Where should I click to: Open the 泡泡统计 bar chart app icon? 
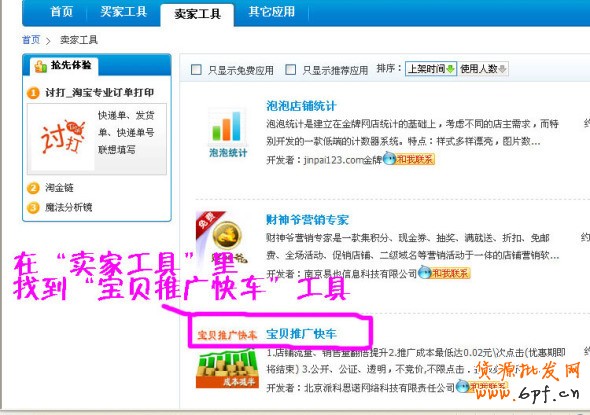point(228,133)
